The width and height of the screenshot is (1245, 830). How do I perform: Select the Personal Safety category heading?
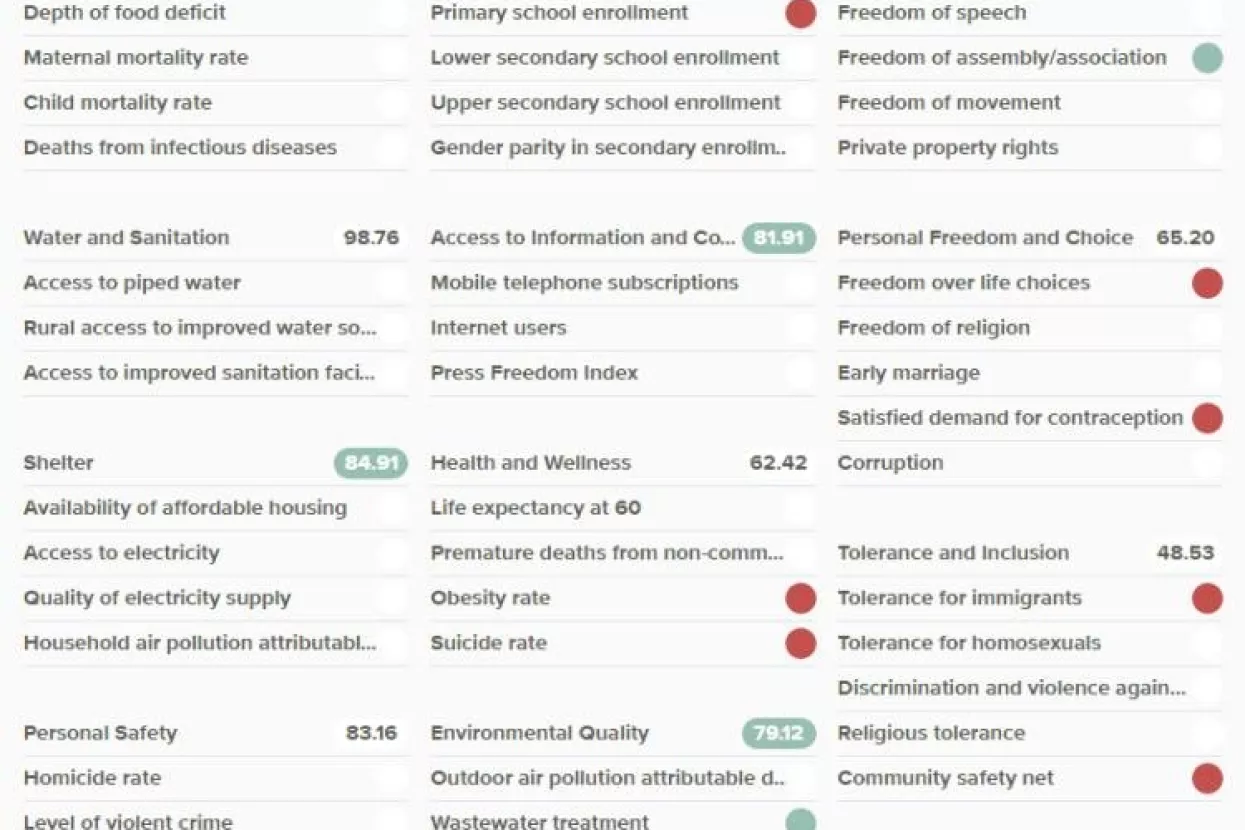[100, 733]
